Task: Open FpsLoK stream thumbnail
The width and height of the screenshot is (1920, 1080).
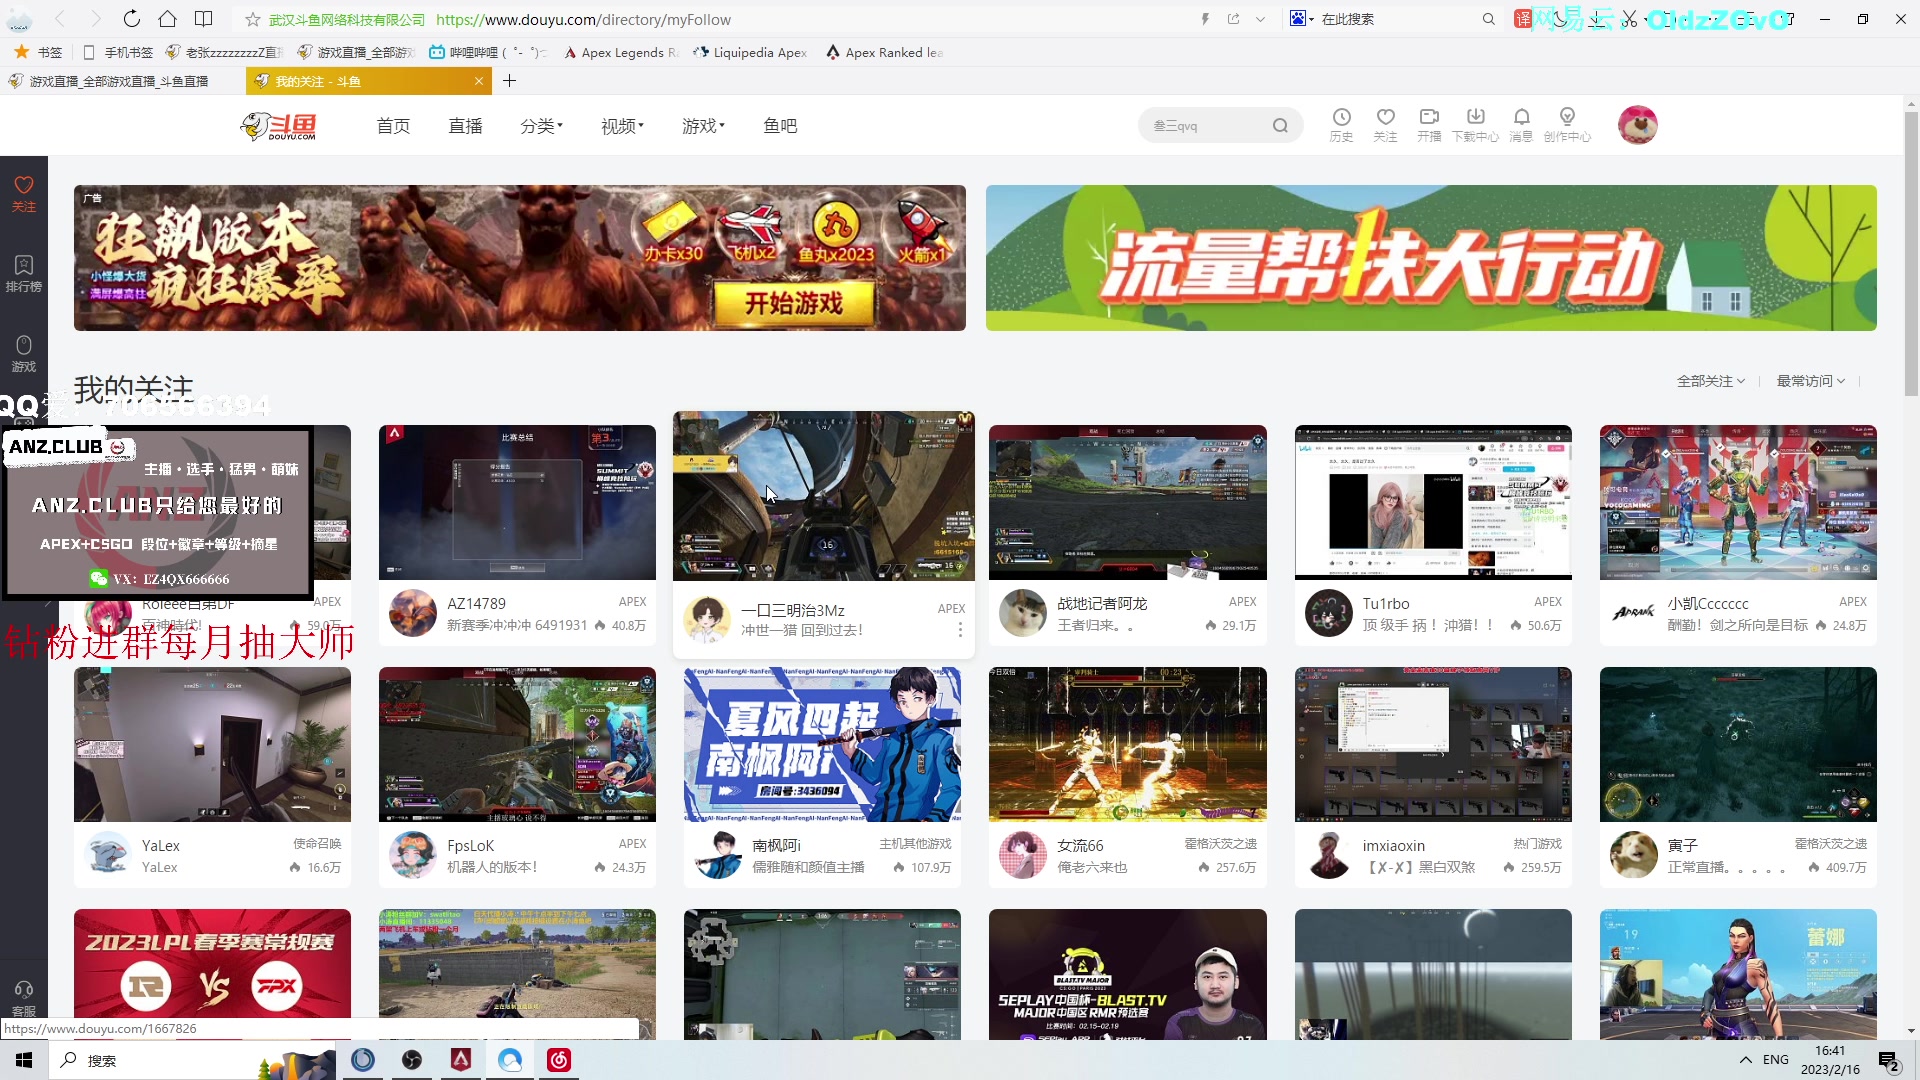Action: 517,744
